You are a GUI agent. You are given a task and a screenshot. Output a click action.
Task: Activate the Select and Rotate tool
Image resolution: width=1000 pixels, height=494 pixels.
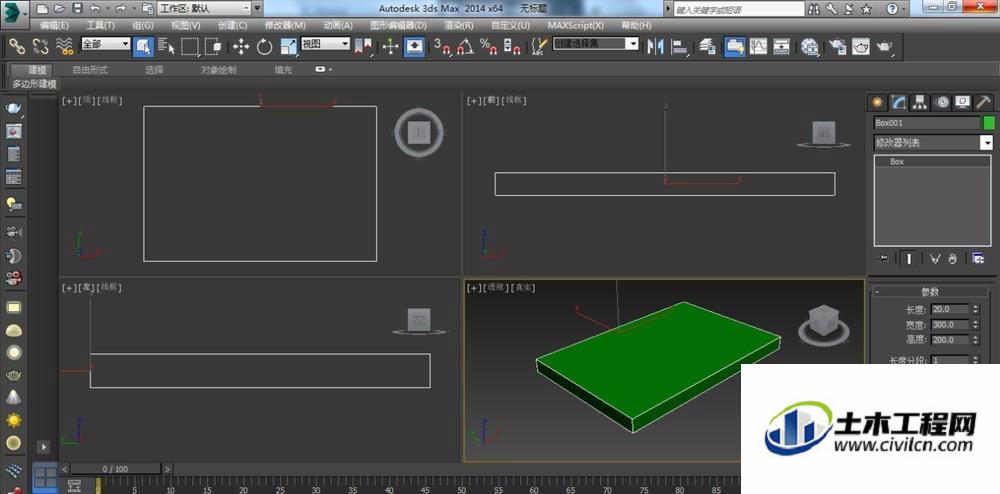click(265, 47)
